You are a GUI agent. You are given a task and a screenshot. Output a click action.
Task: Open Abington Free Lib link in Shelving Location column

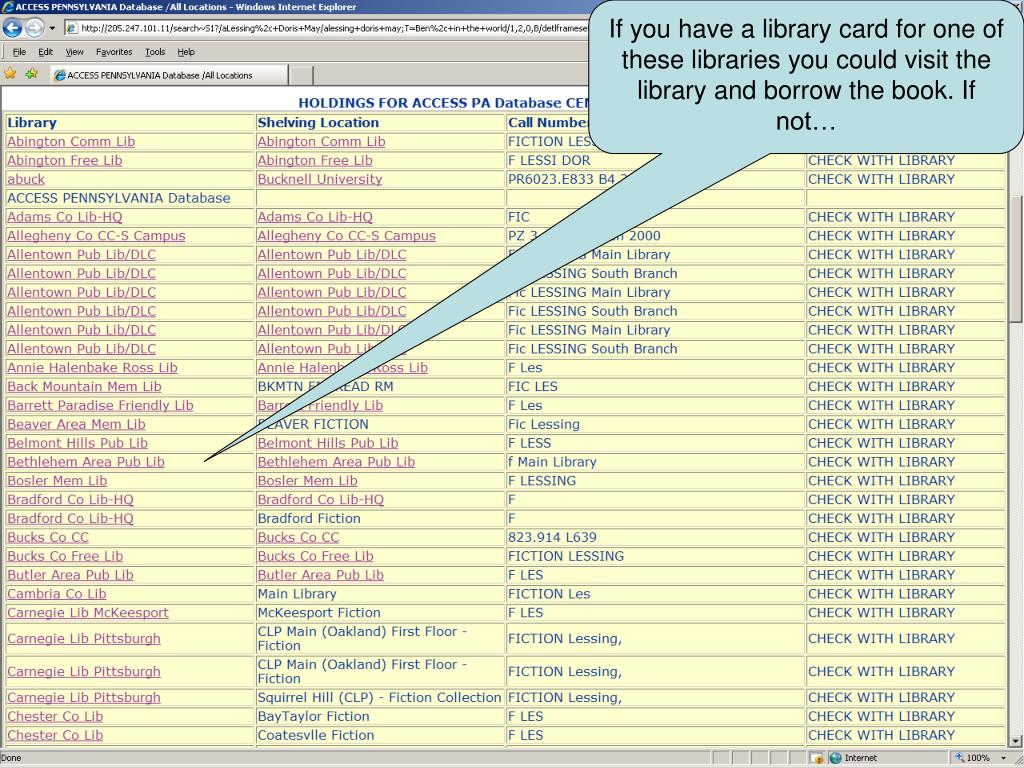click(x=315, y=161)
